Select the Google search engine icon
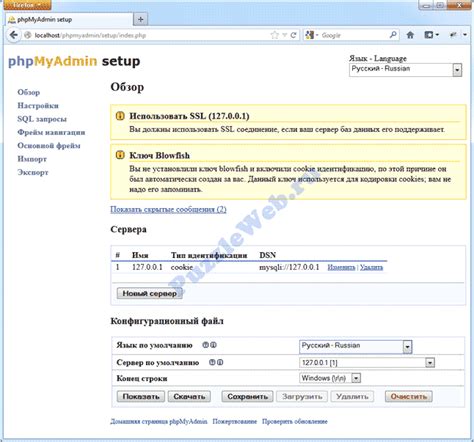Viewport: 474px width, 442px height. (x=310, y=35)
